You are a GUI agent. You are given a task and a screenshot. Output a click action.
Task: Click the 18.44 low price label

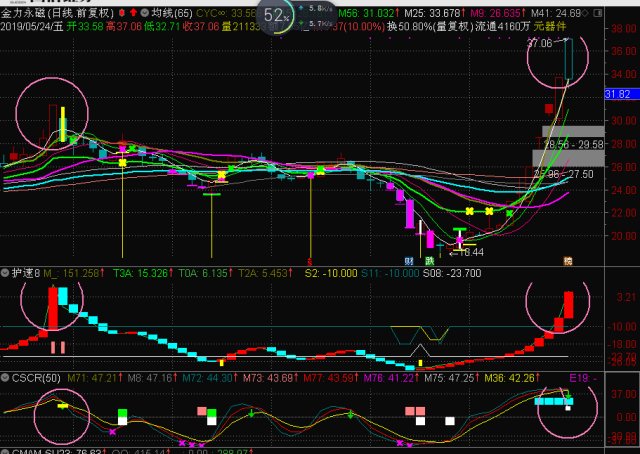[x=466, y=252]
